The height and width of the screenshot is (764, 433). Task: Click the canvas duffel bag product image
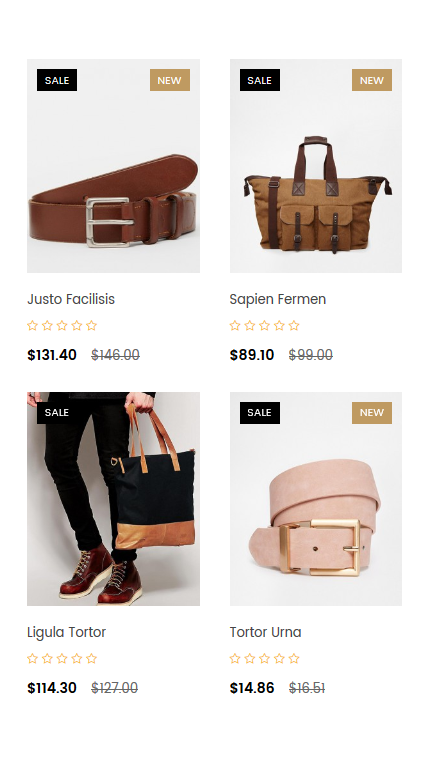click(x=316, y=166)
